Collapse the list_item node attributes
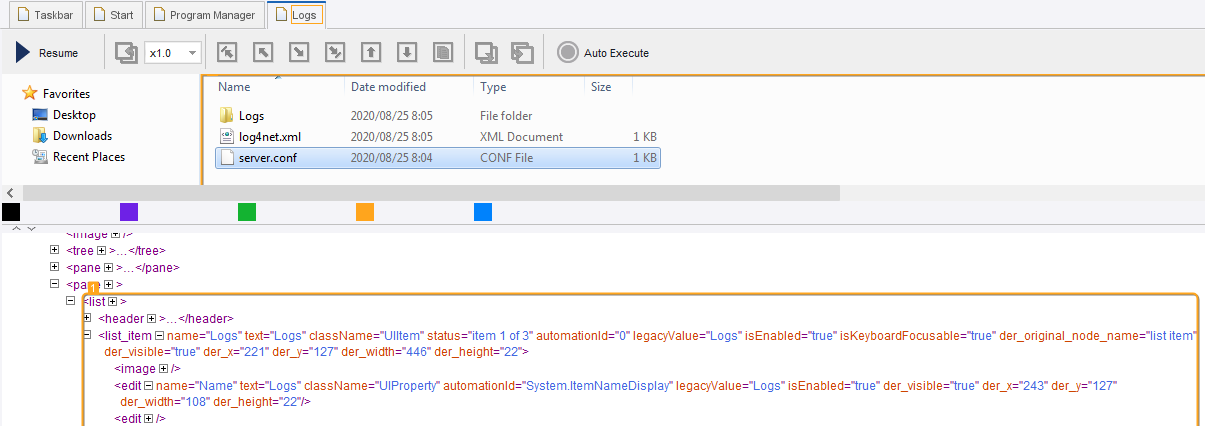The image size is (1205, 426). point(159,335)
